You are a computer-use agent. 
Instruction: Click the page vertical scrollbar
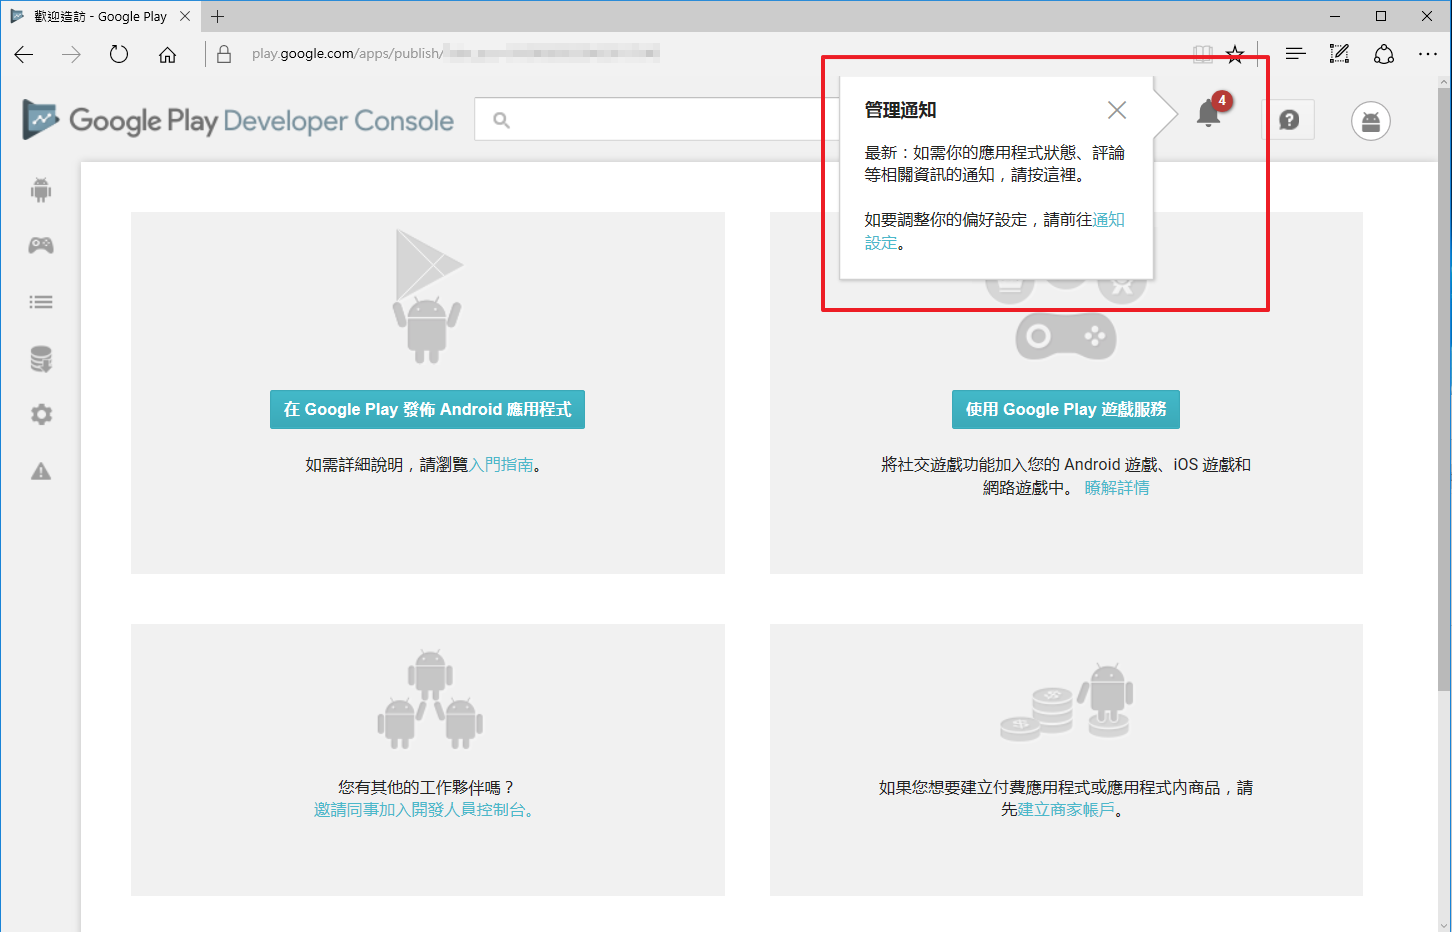click(1444, 390)
